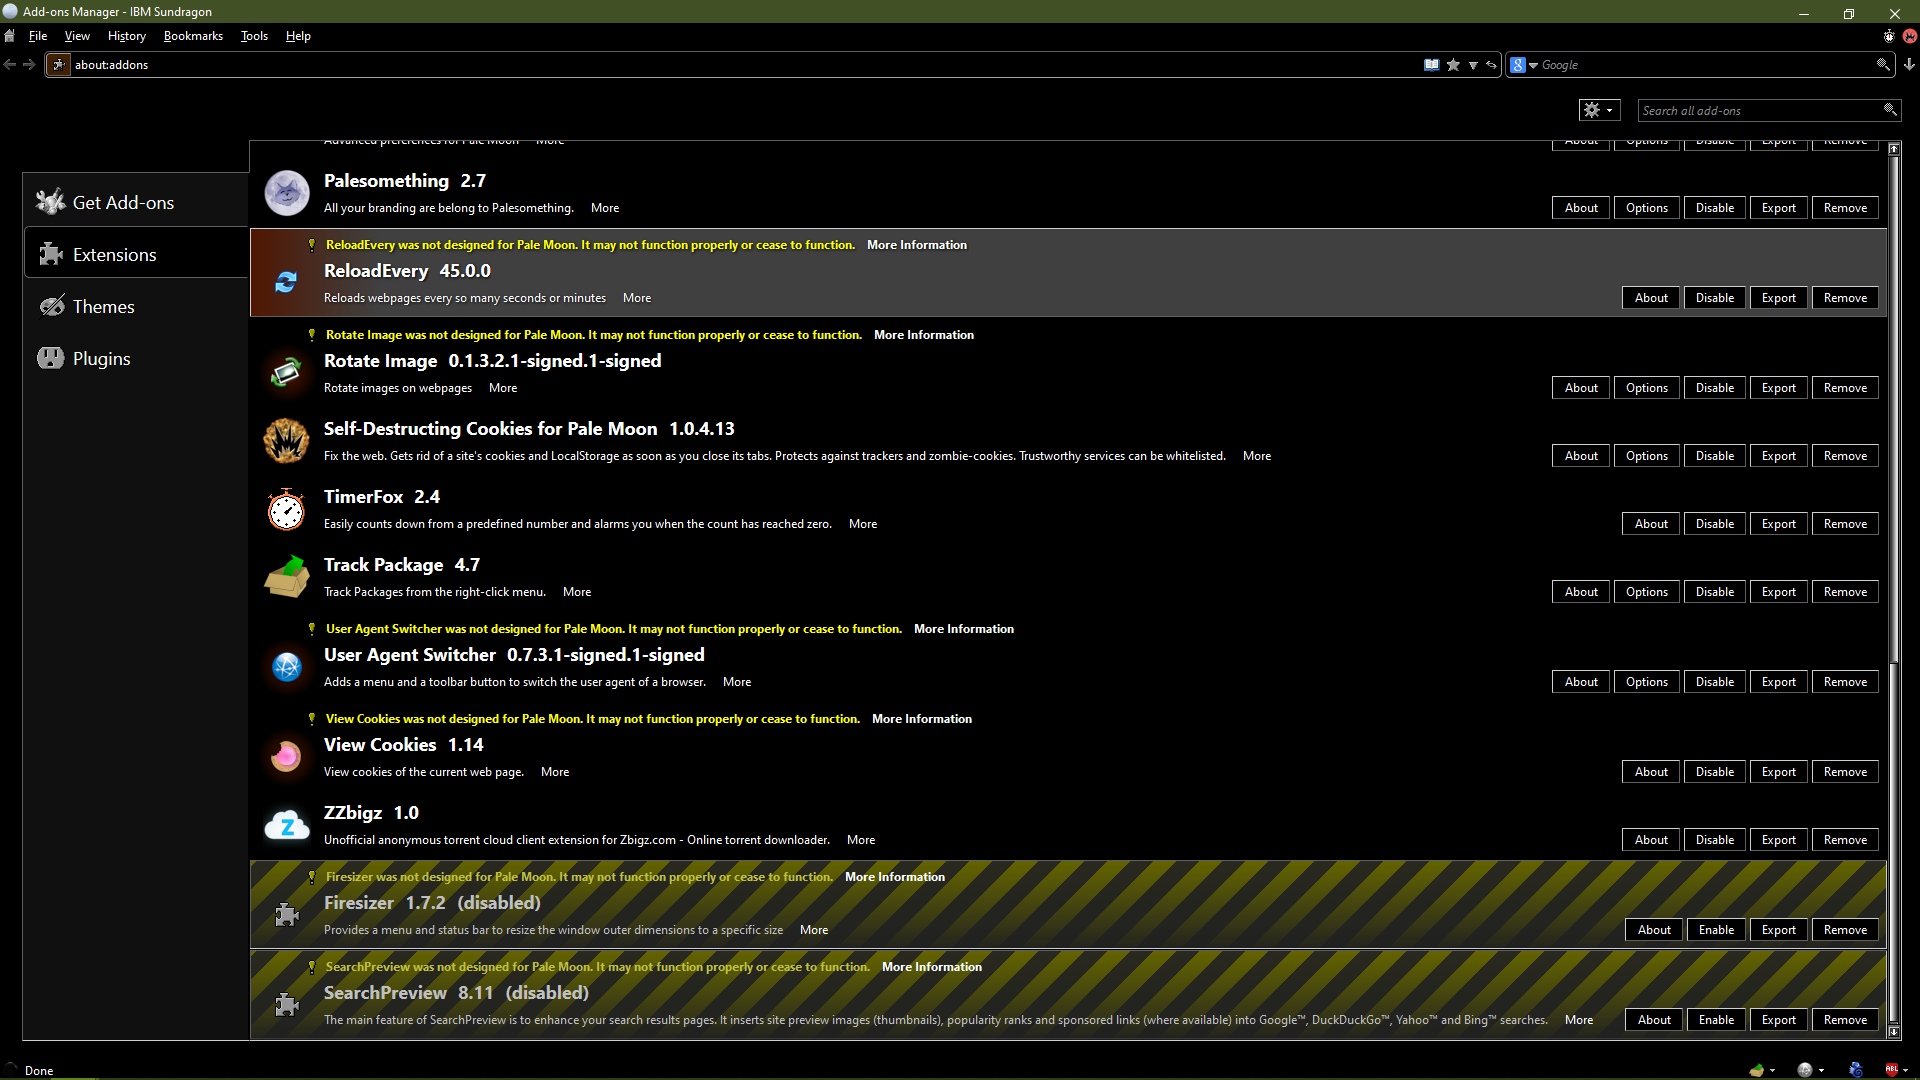The height and width of the screenshot is (1080, 1920).
Task: Remove the View Cookies extension
Action: coord(1845,772)
